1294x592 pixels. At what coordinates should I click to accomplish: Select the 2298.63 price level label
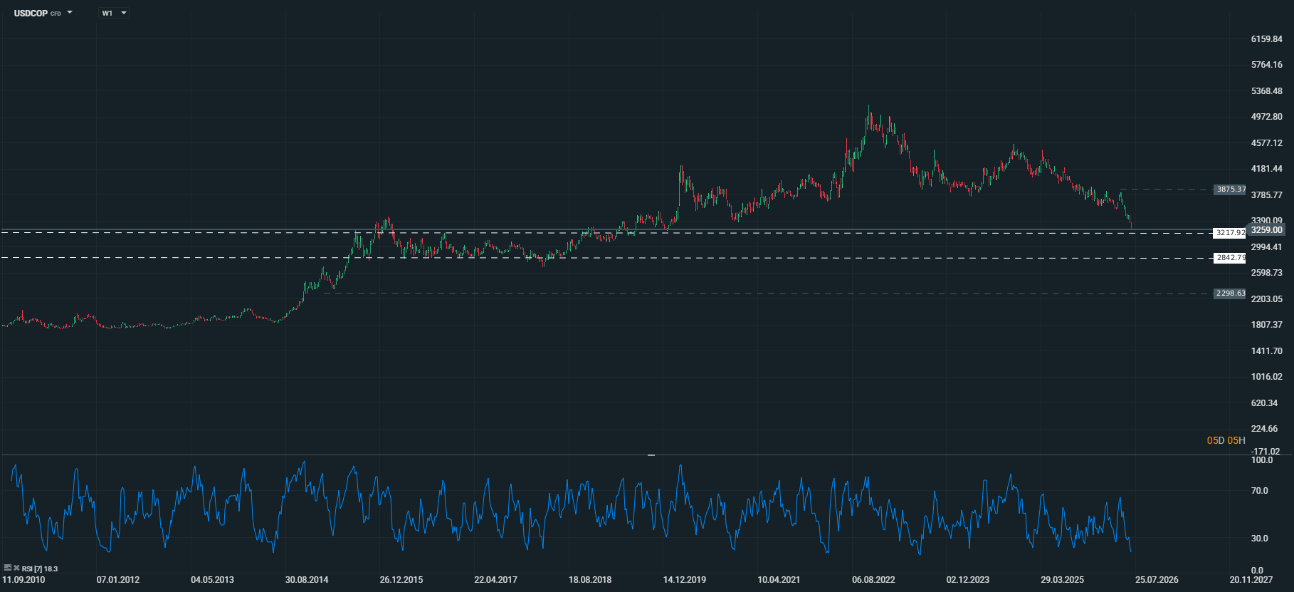point(1229,293)
